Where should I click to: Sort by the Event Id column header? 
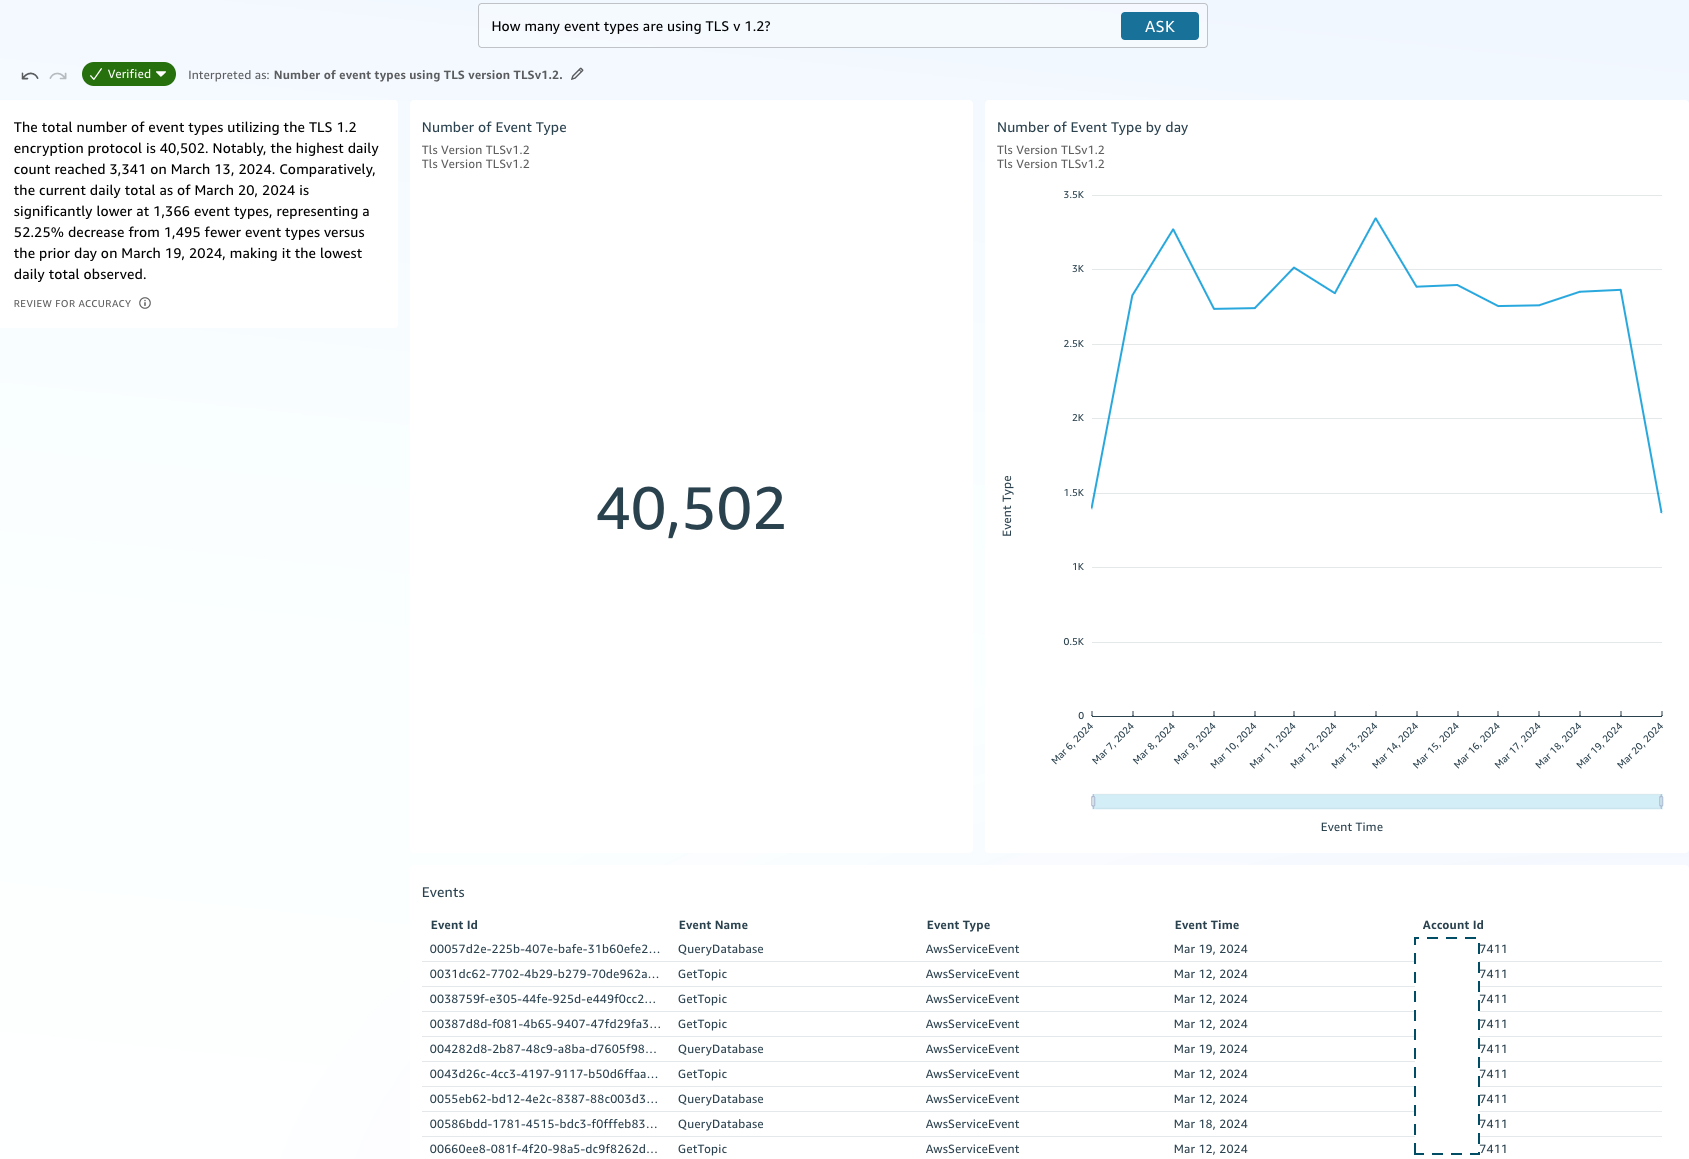454,925
